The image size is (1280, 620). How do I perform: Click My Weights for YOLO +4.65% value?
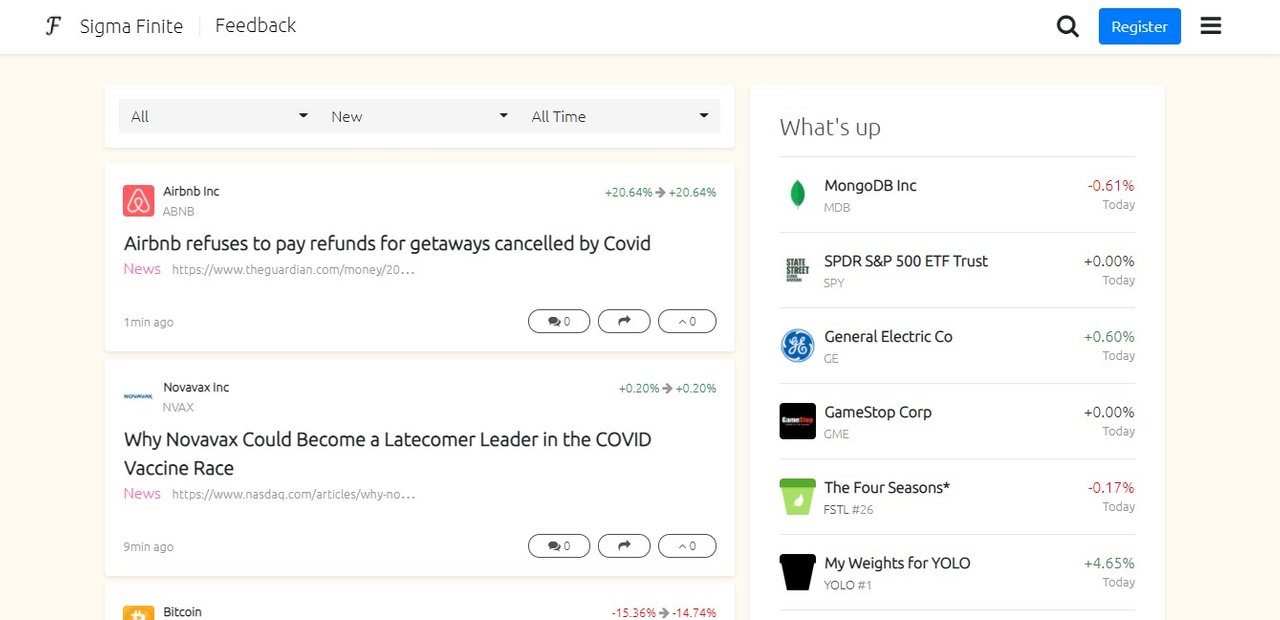click(1109, 563)
